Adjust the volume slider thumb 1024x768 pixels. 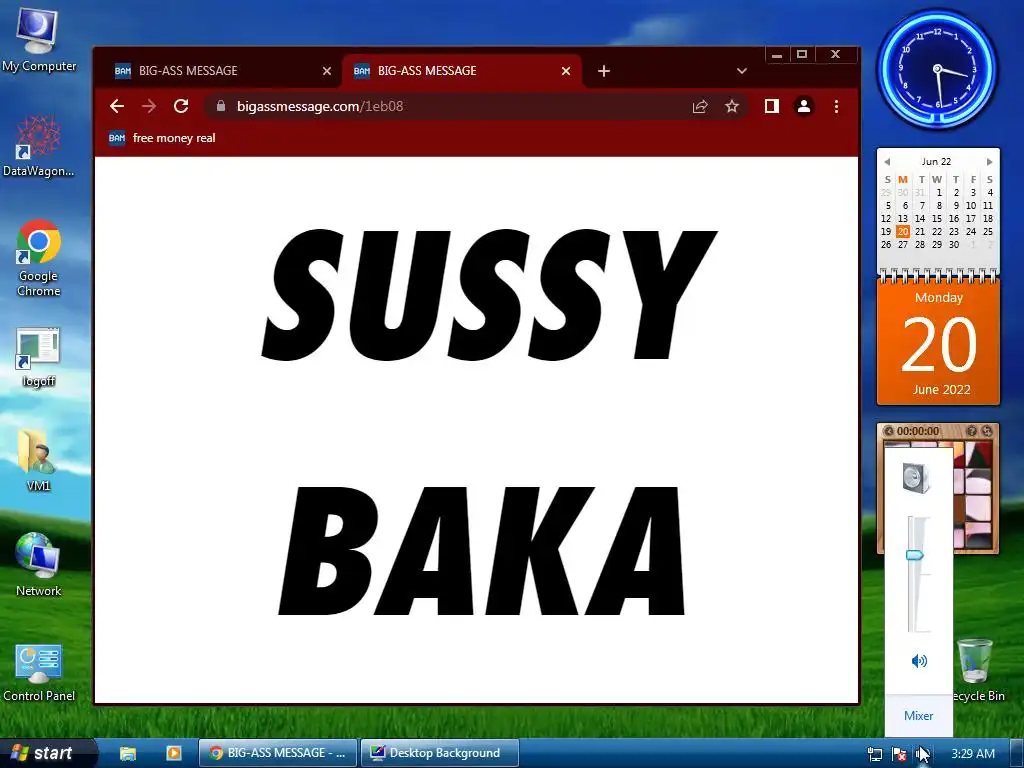(914, 555)
